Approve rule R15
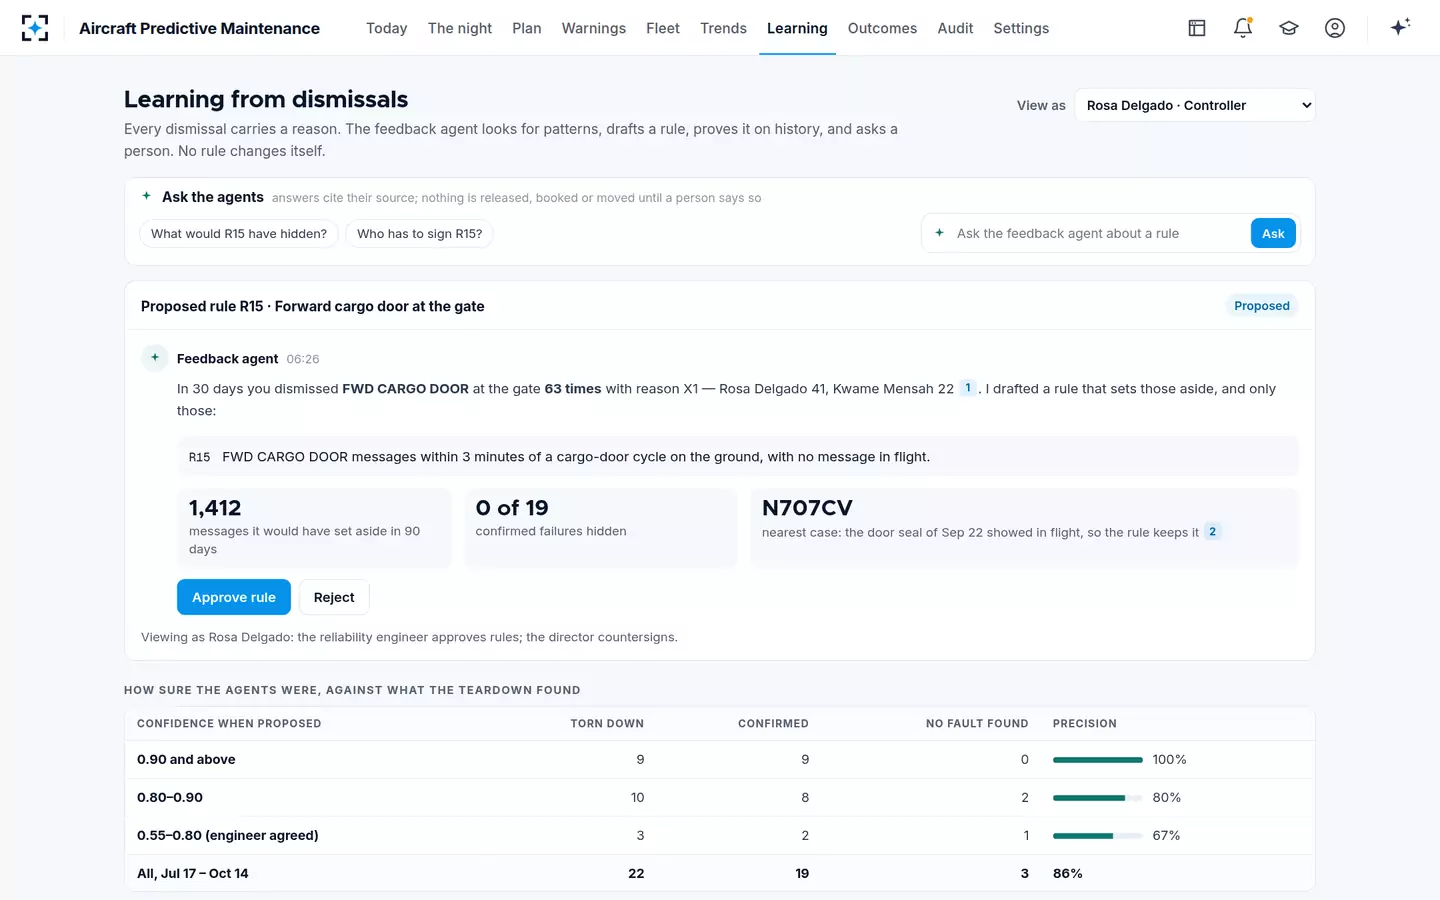Image resolution: width=1440 pixels, height=900 pixels. point(234,597)
